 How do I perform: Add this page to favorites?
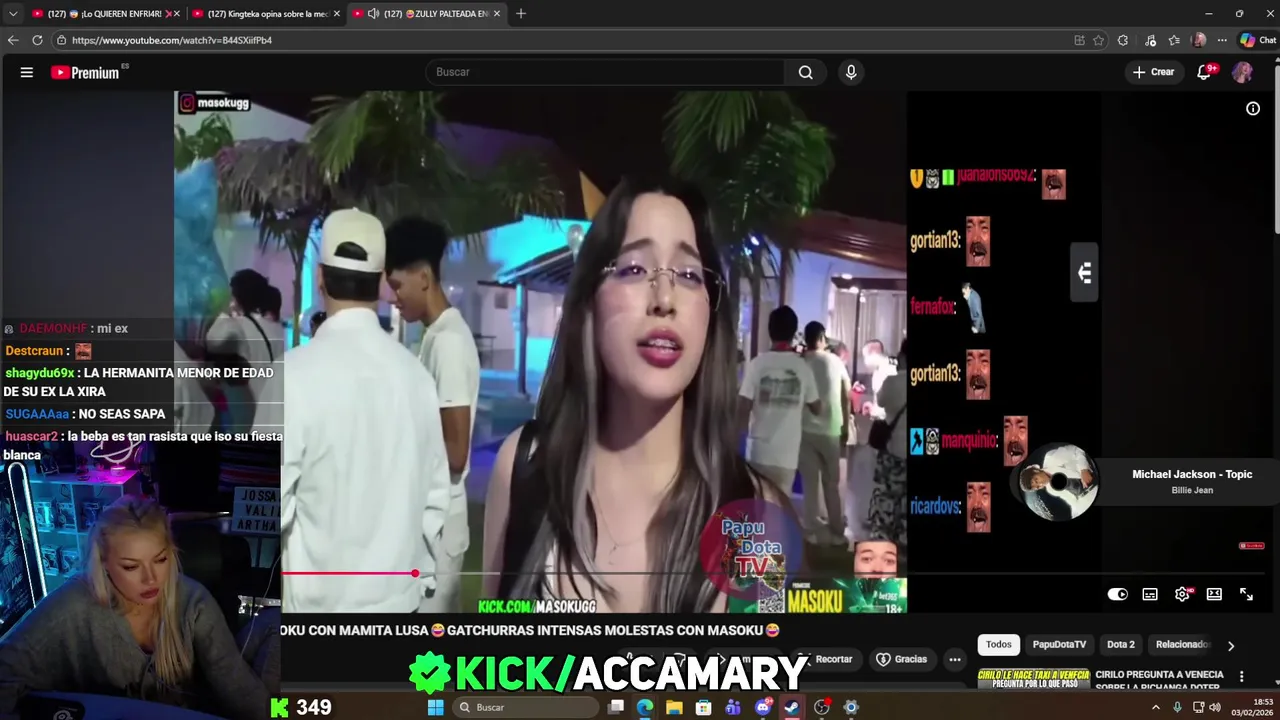point(1098,40)
